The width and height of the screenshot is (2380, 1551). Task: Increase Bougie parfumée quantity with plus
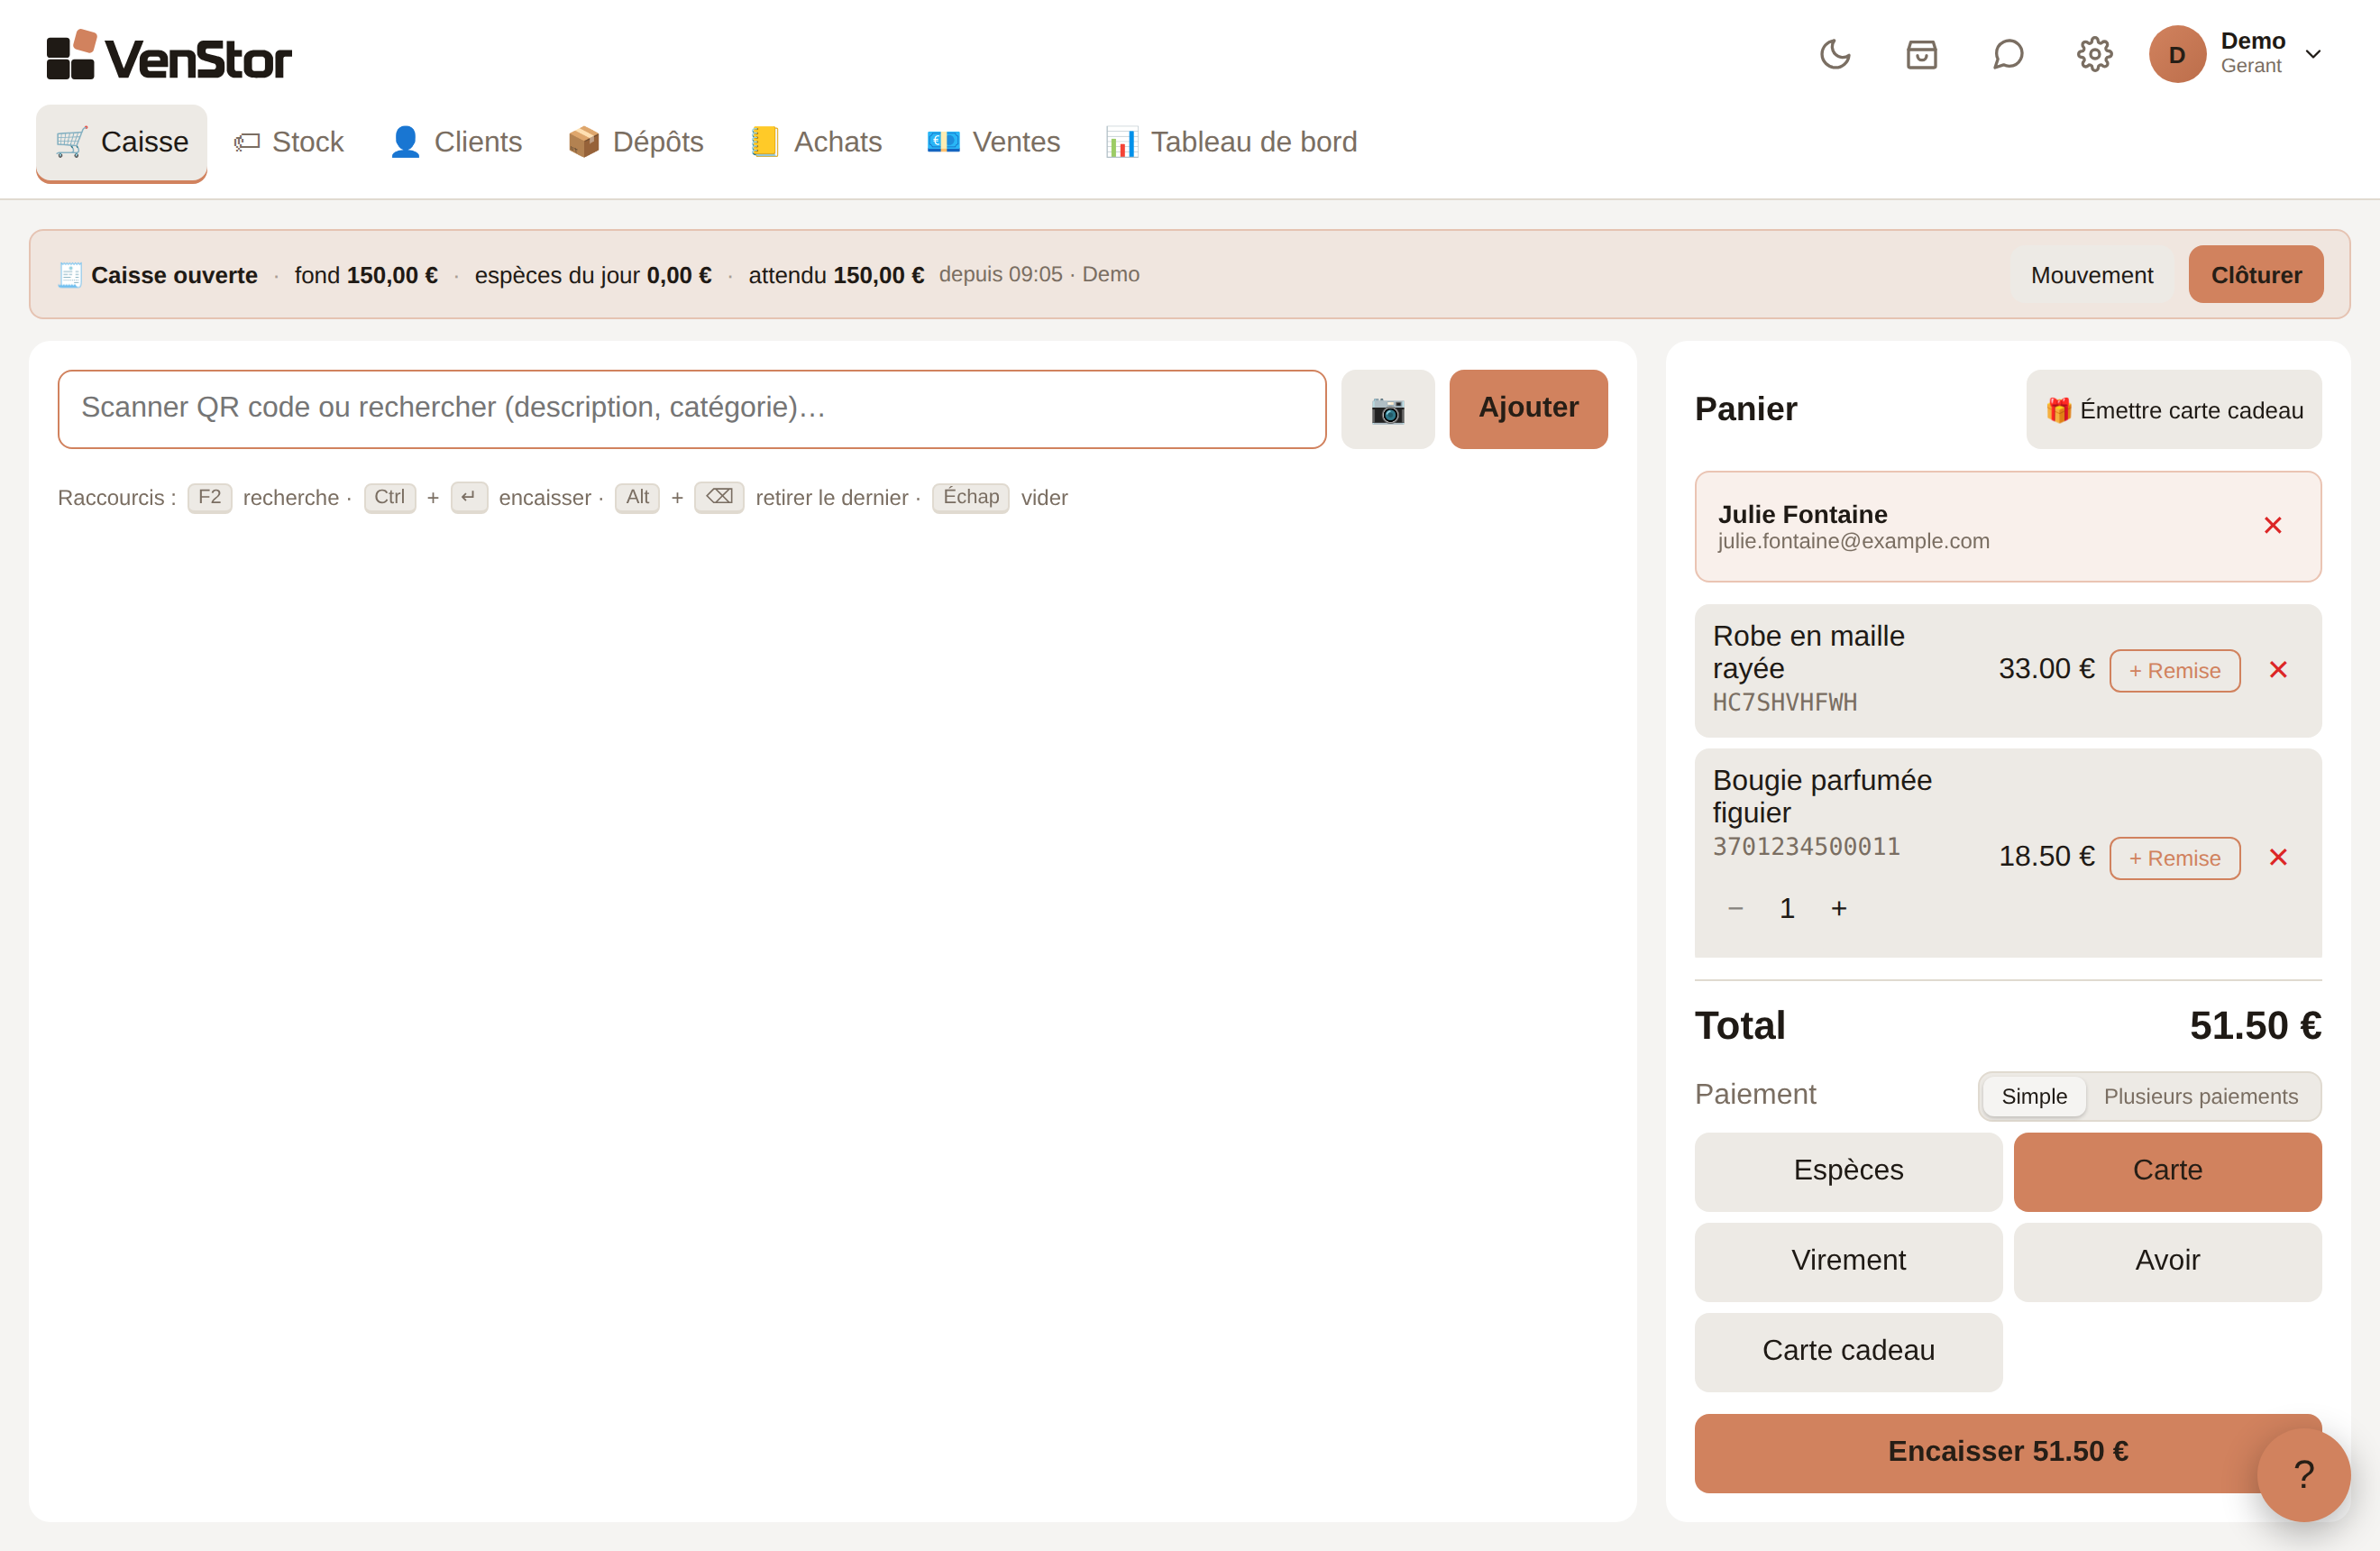click(1838, 908)
